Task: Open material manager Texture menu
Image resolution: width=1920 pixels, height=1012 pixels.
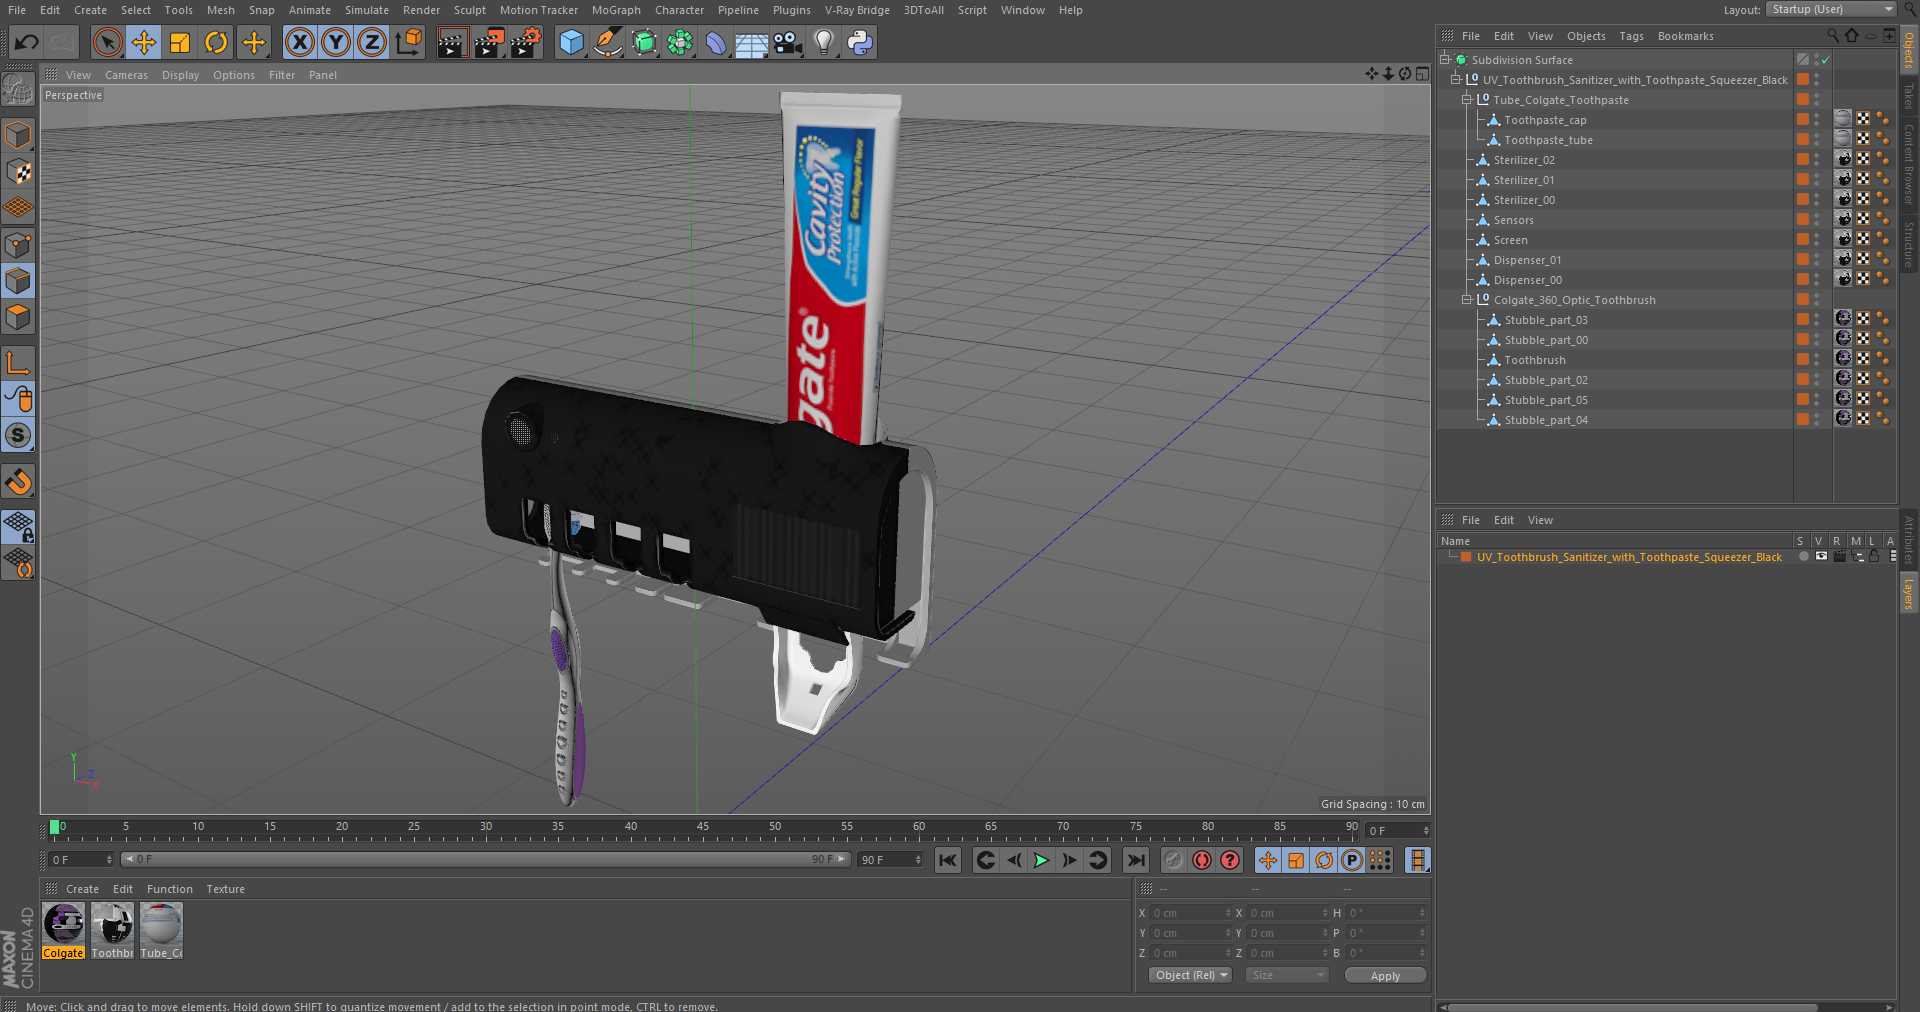Action: click(225, 889)
